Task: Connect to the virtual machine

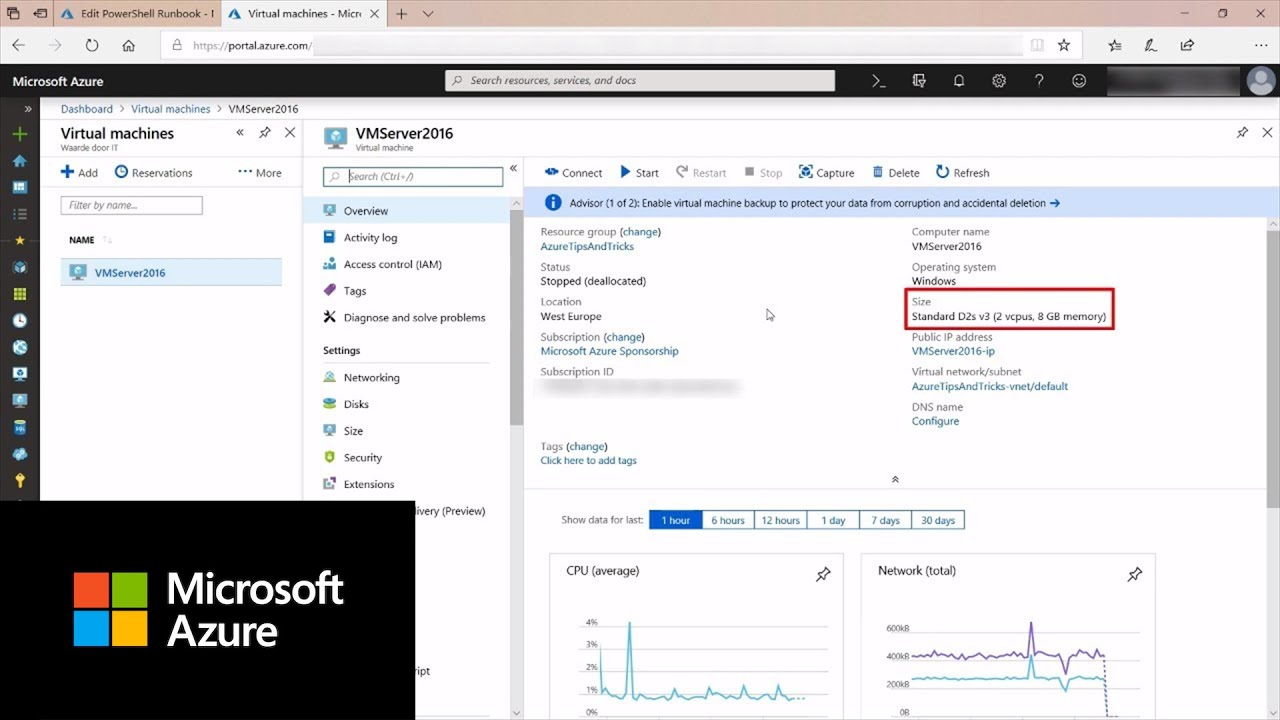Action: click(x=573, y=173)
